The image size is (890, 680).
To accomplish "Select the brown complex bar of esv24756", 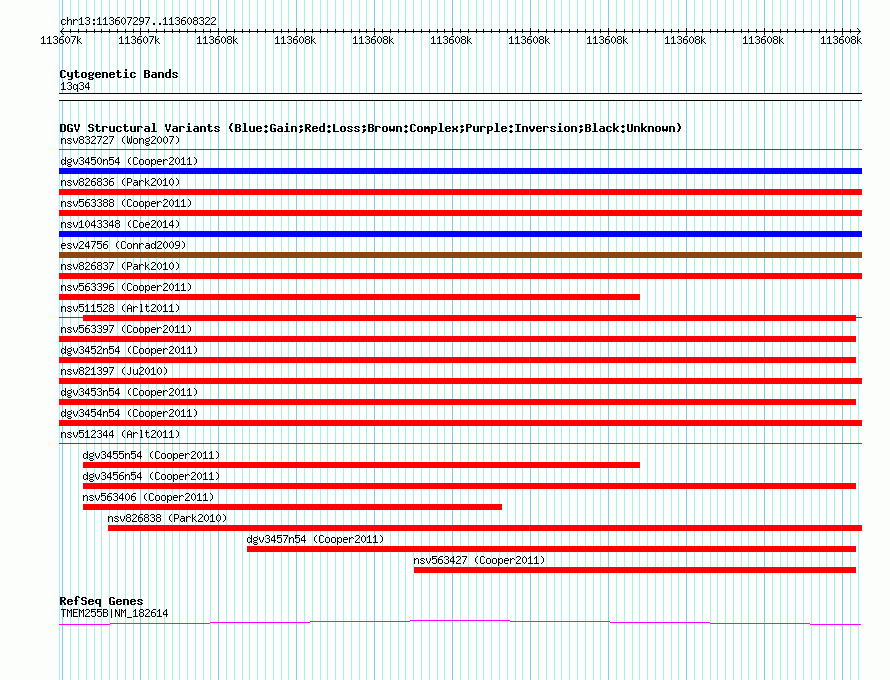I will [460, 255].
